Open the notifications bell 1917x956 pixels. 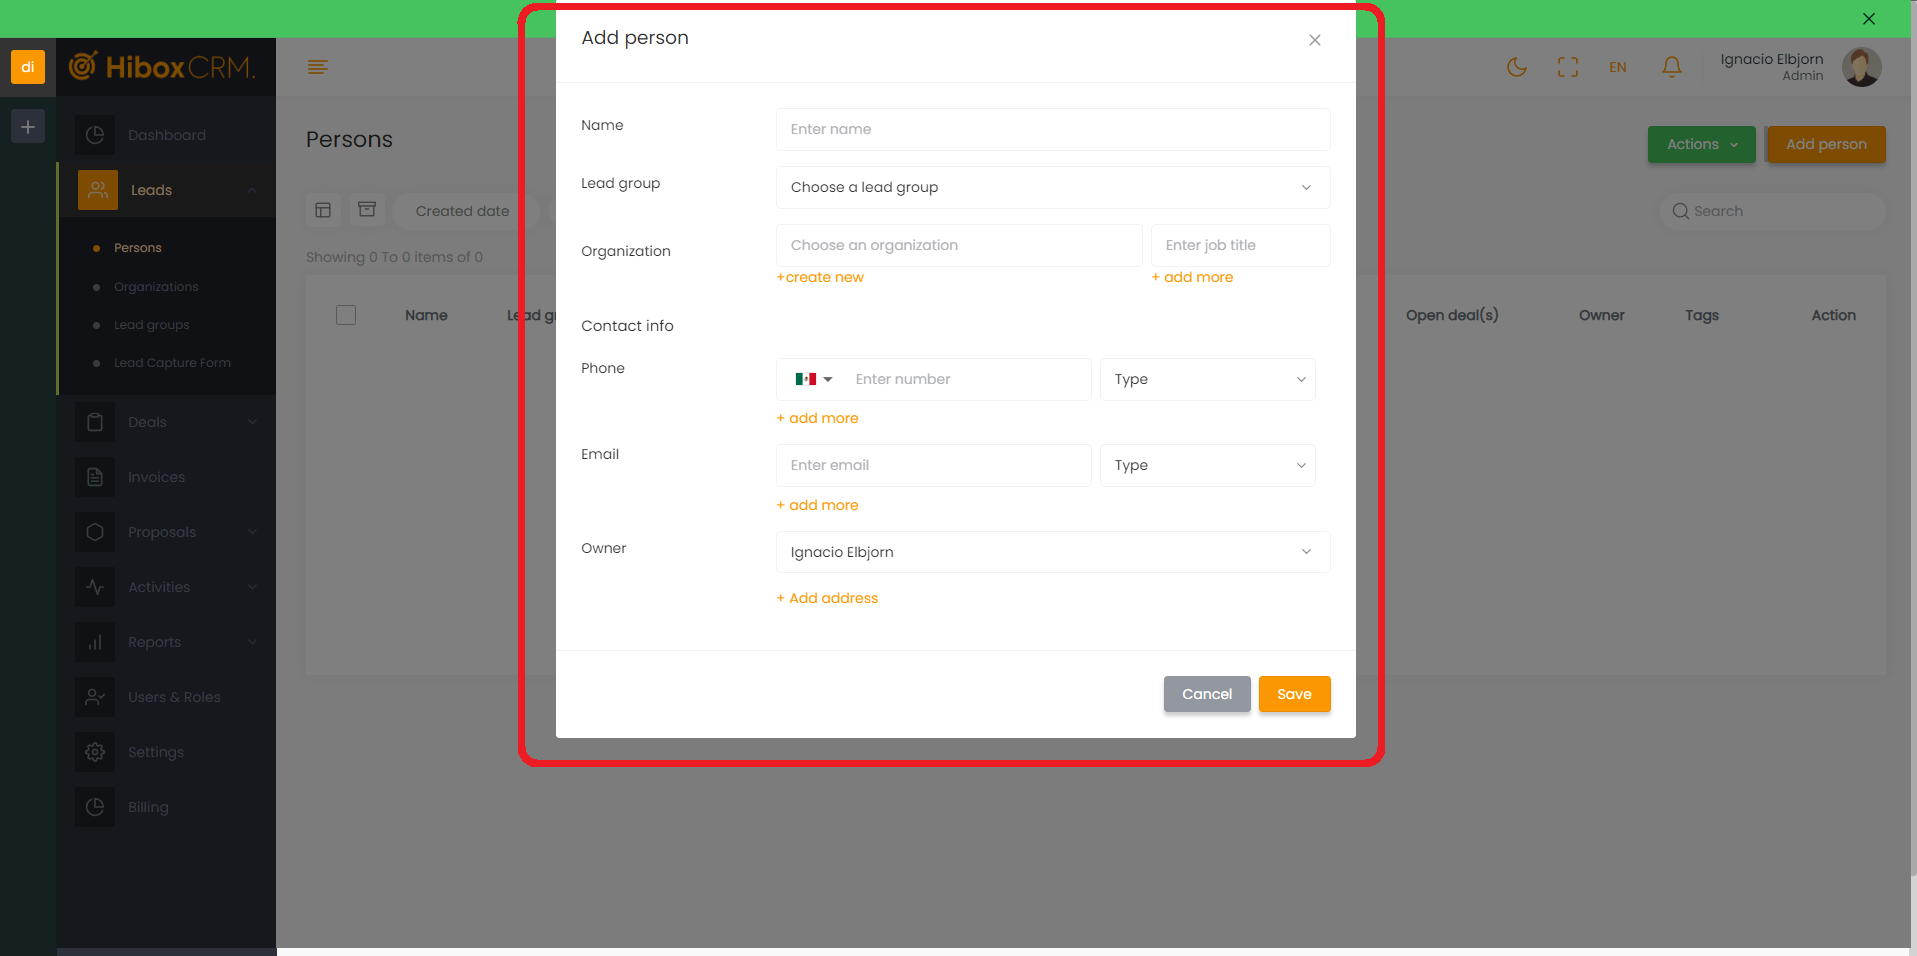coord(1671,67)
